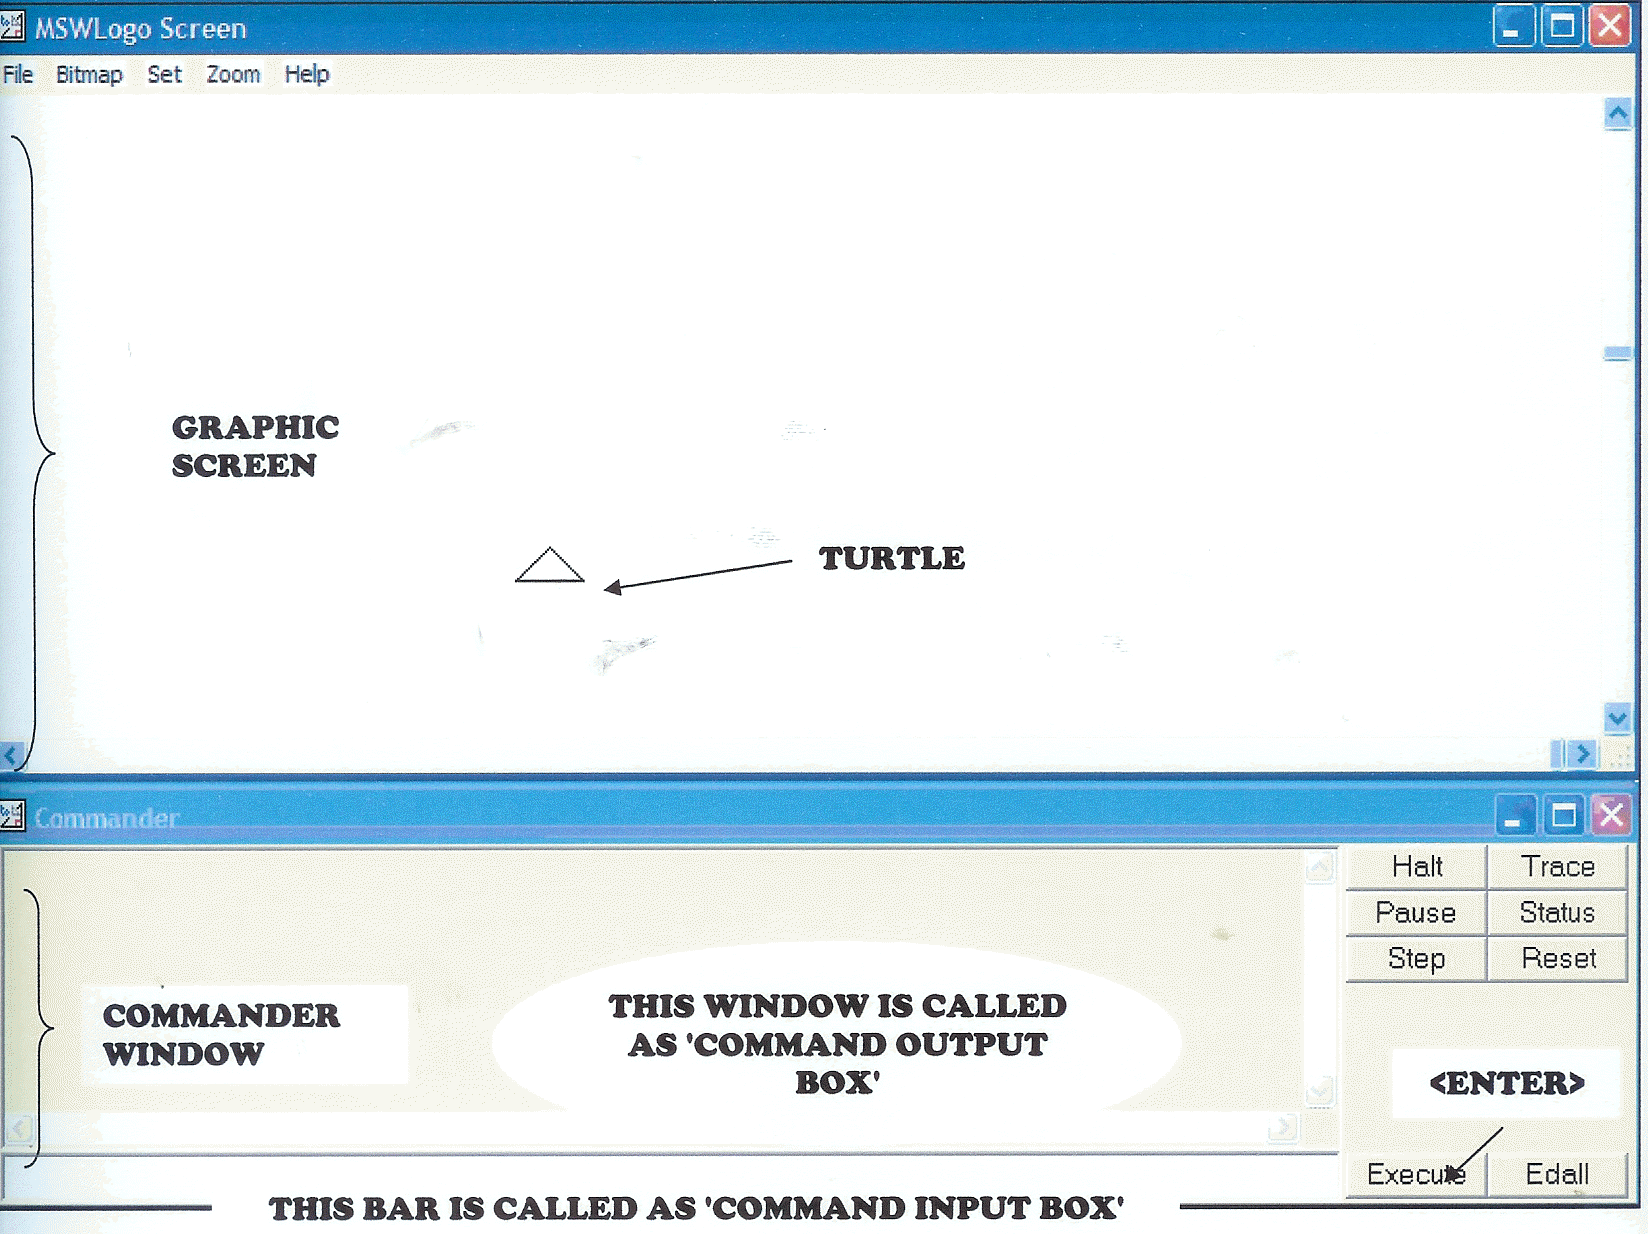Open the Set menu
This screenshot has width=1648, height=1234.
[x=164, y=74]
